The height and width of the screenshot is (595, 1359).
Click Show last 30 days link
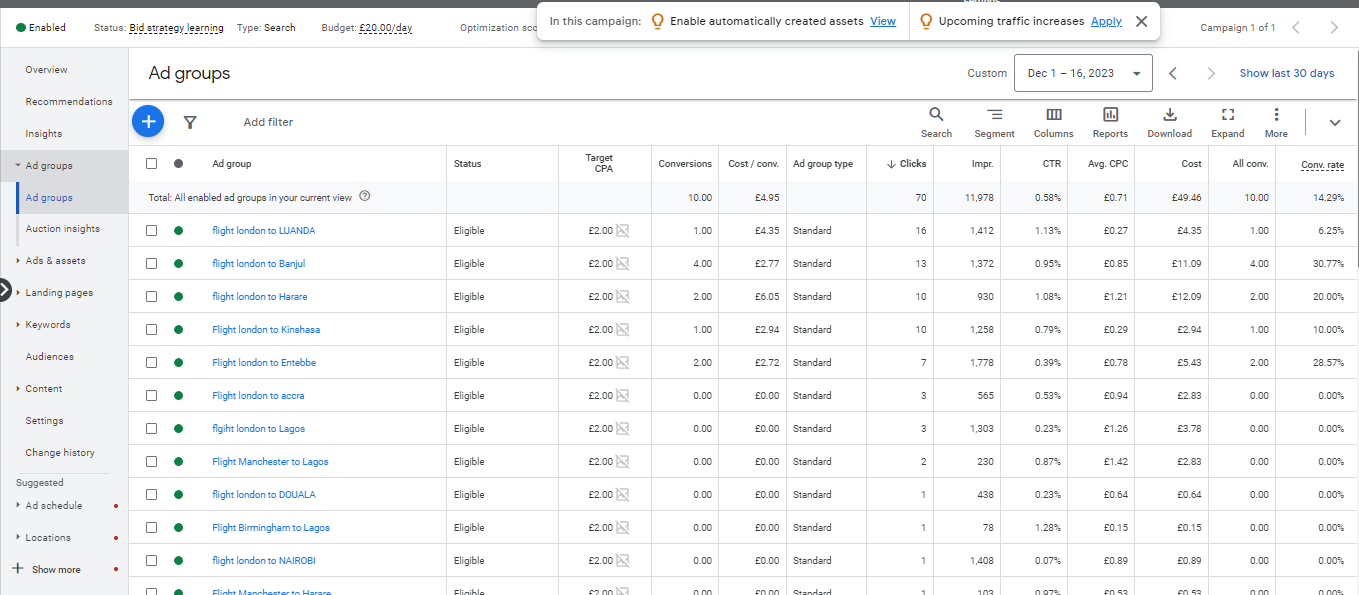tap(1286, 73)
